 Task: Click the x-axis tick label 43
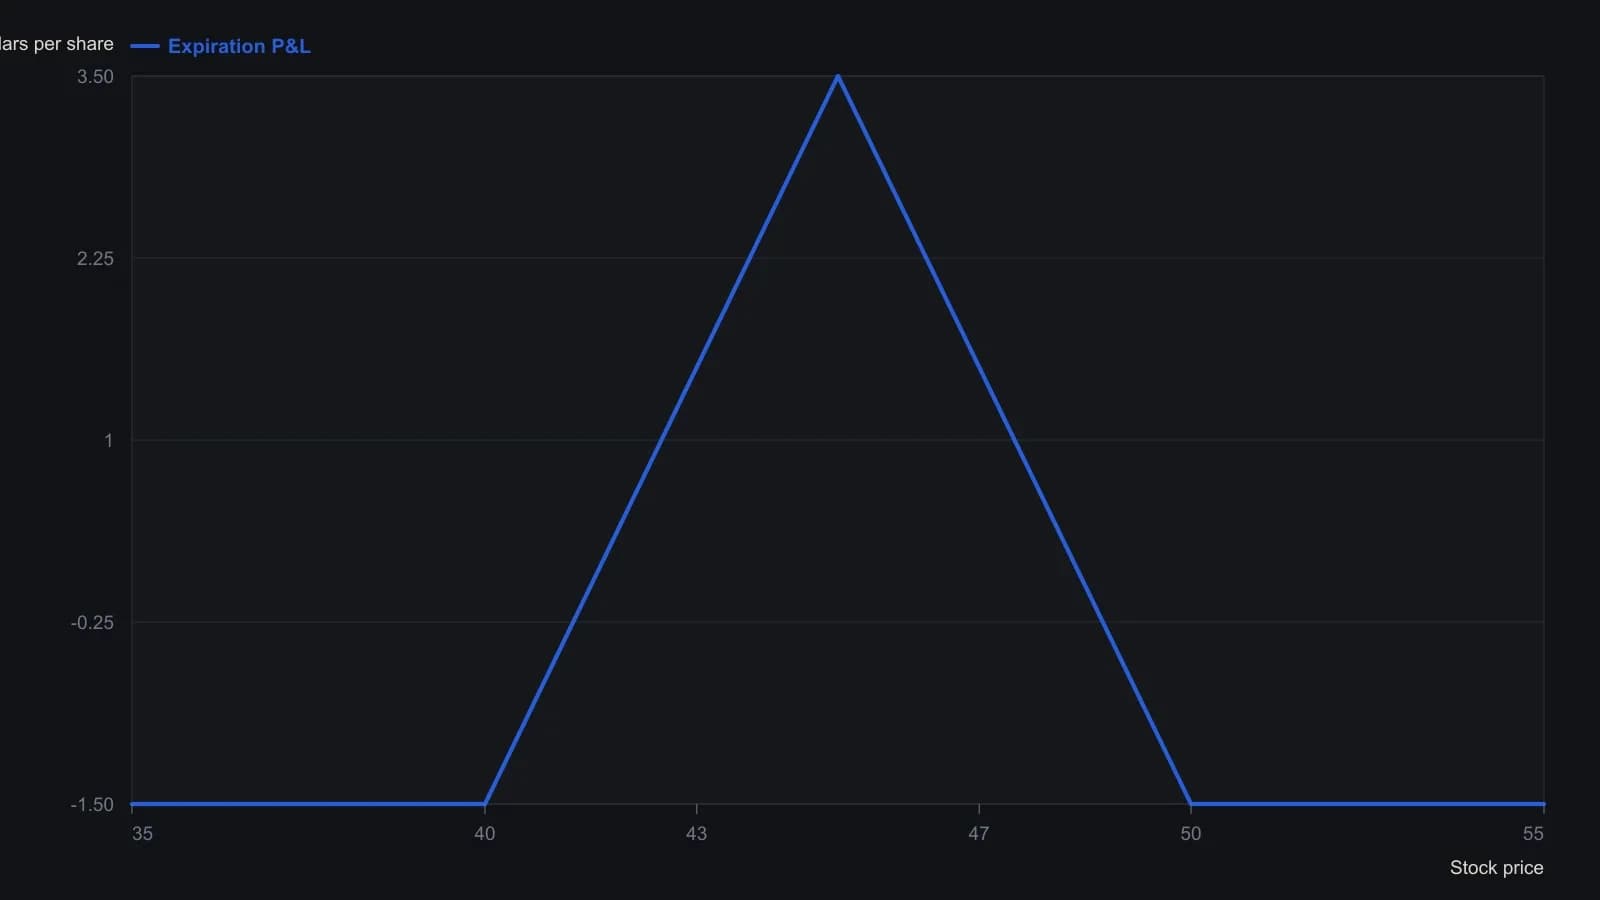(696, 834)
